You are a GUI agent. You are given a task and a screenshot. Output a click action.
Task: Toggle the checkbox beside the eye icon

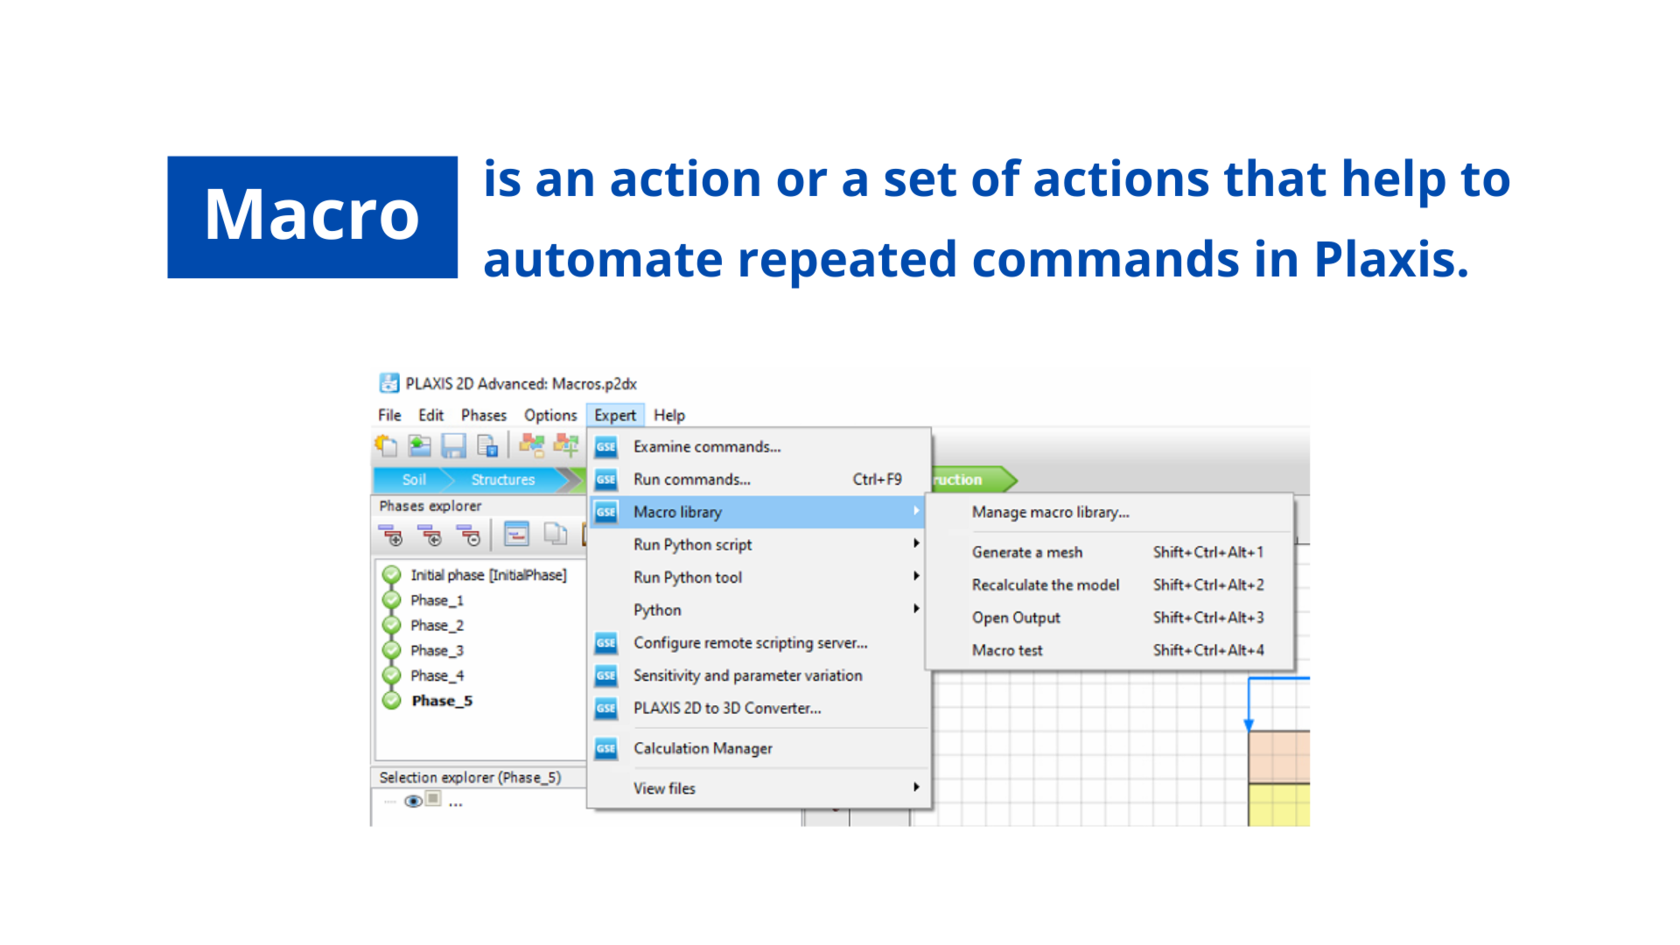point(433,799)
